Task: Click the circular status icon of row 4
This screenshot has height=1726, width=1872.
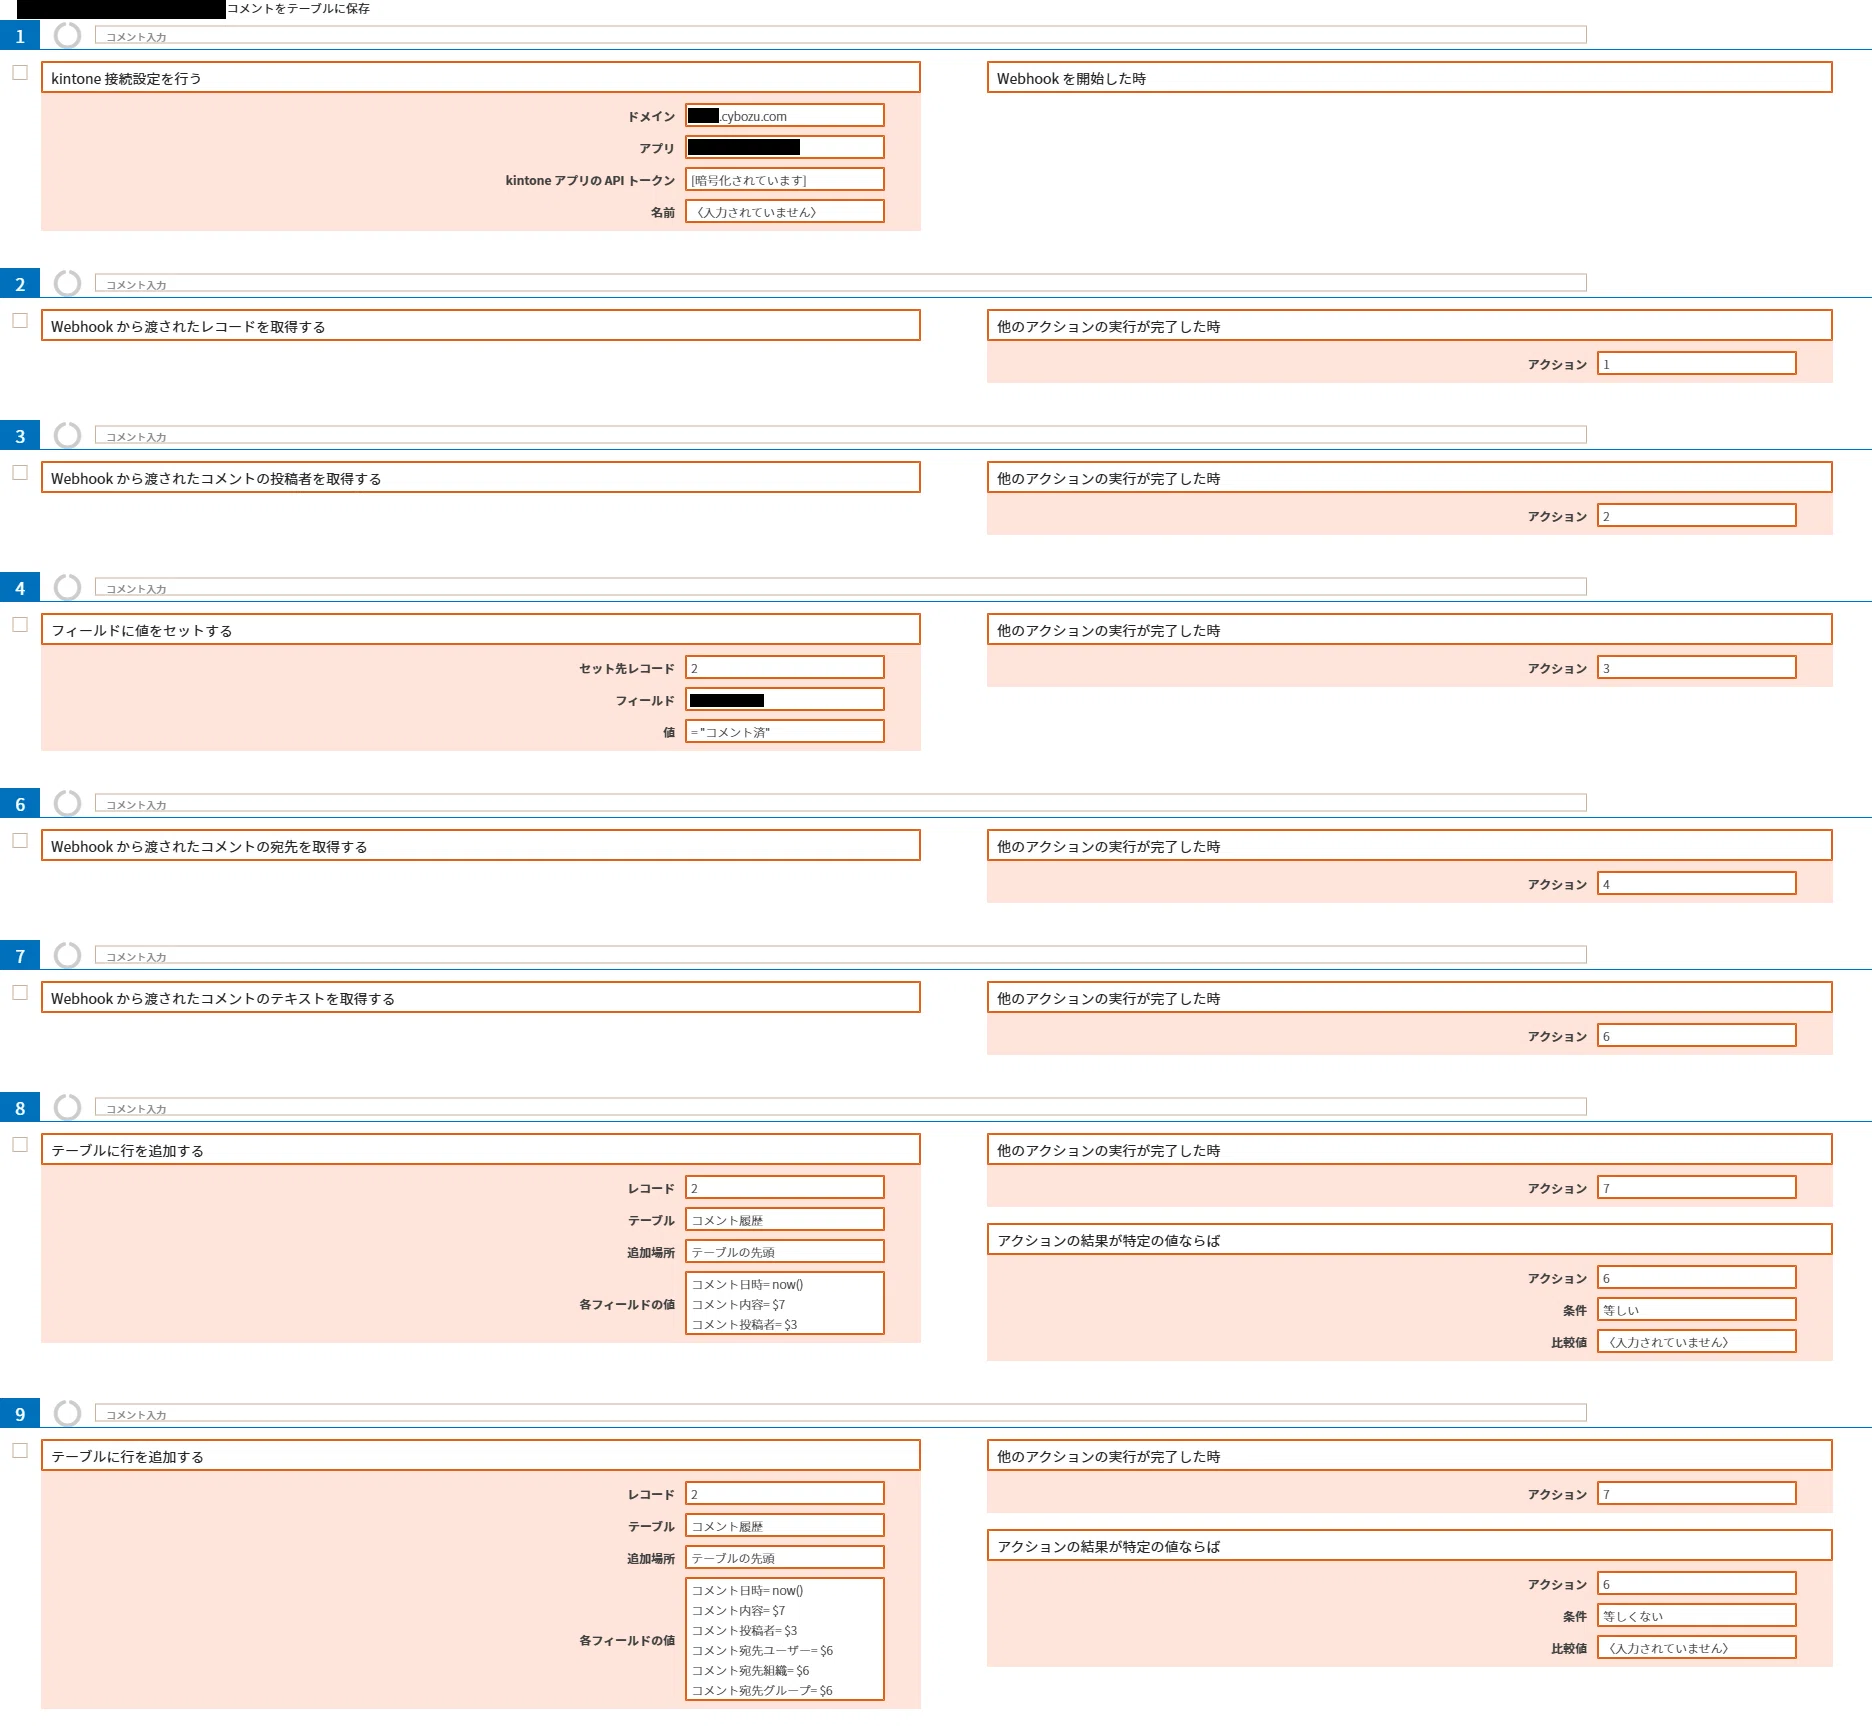Action: click(67, 588)
